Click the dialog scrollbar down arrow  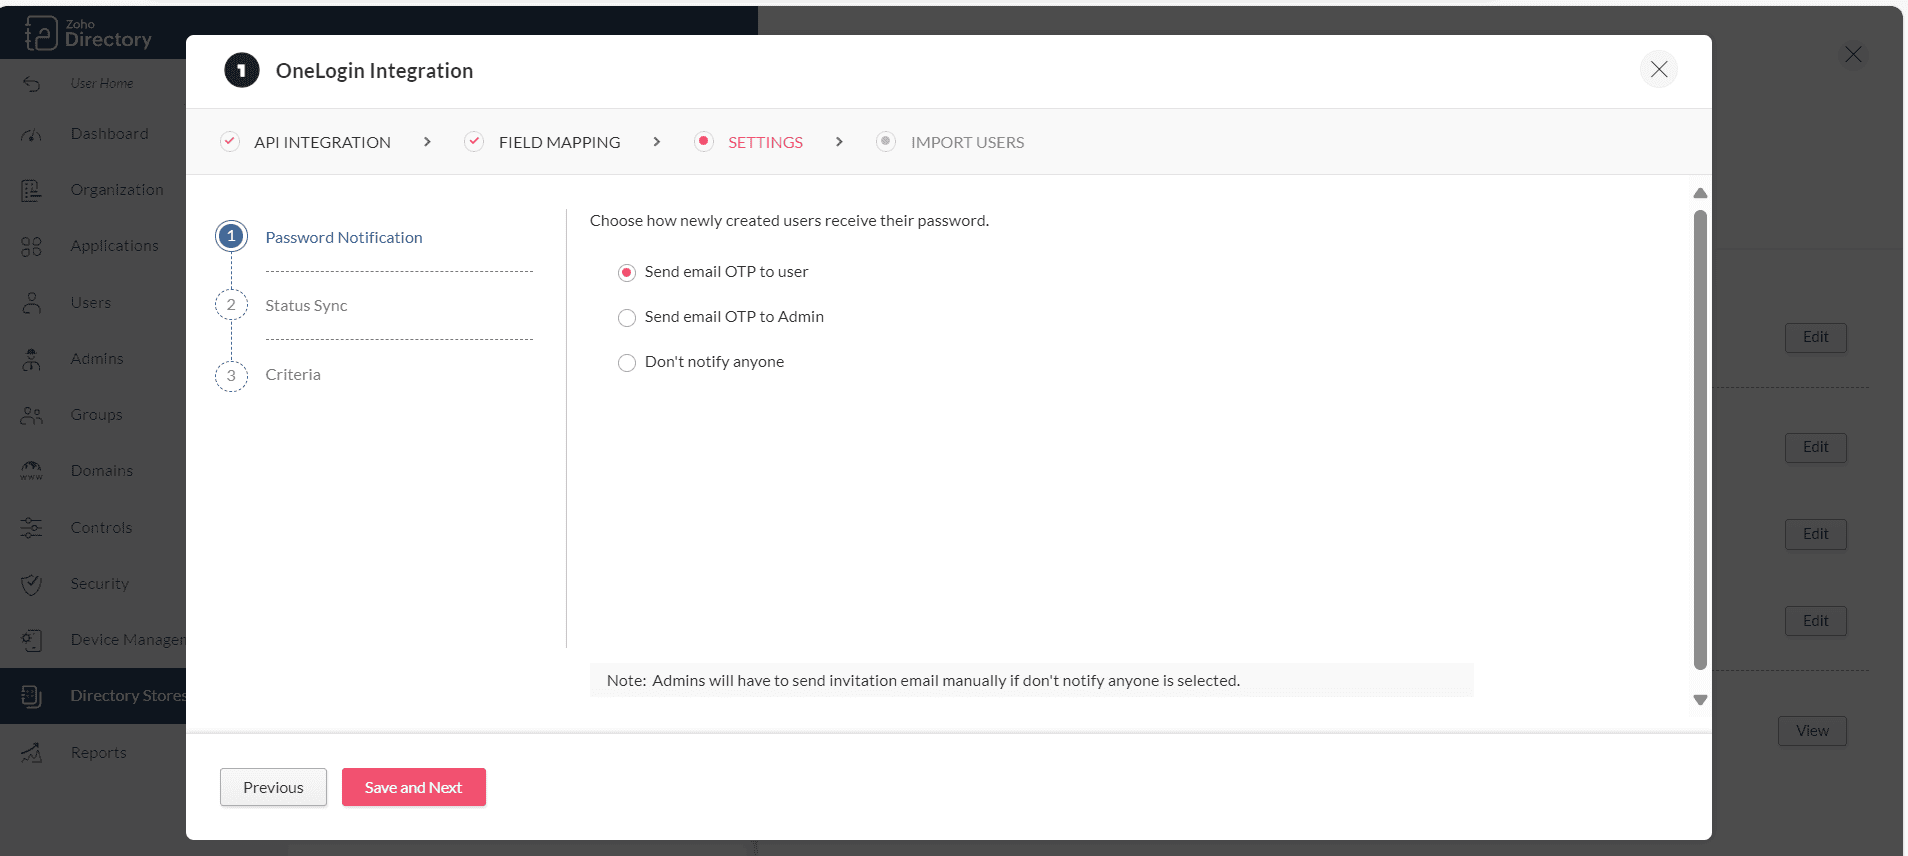click(1700, 700)
